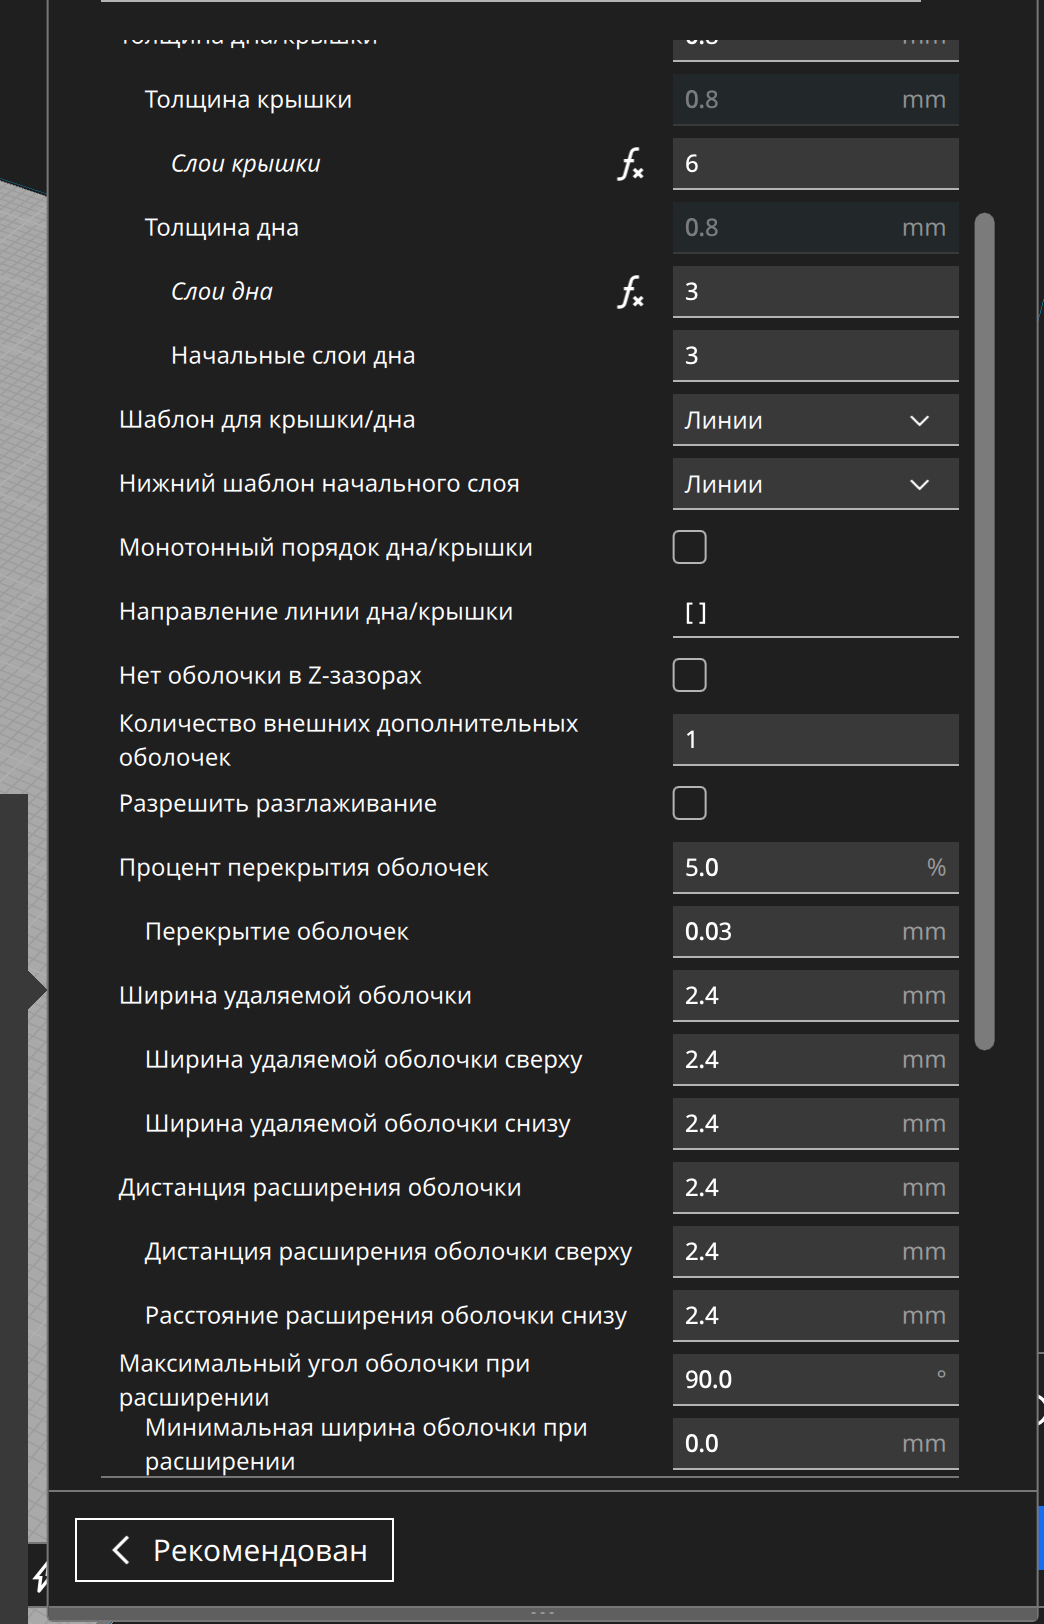
Task: Switch to Рекомендован settings mode
Action: (x=234, y=1550)
